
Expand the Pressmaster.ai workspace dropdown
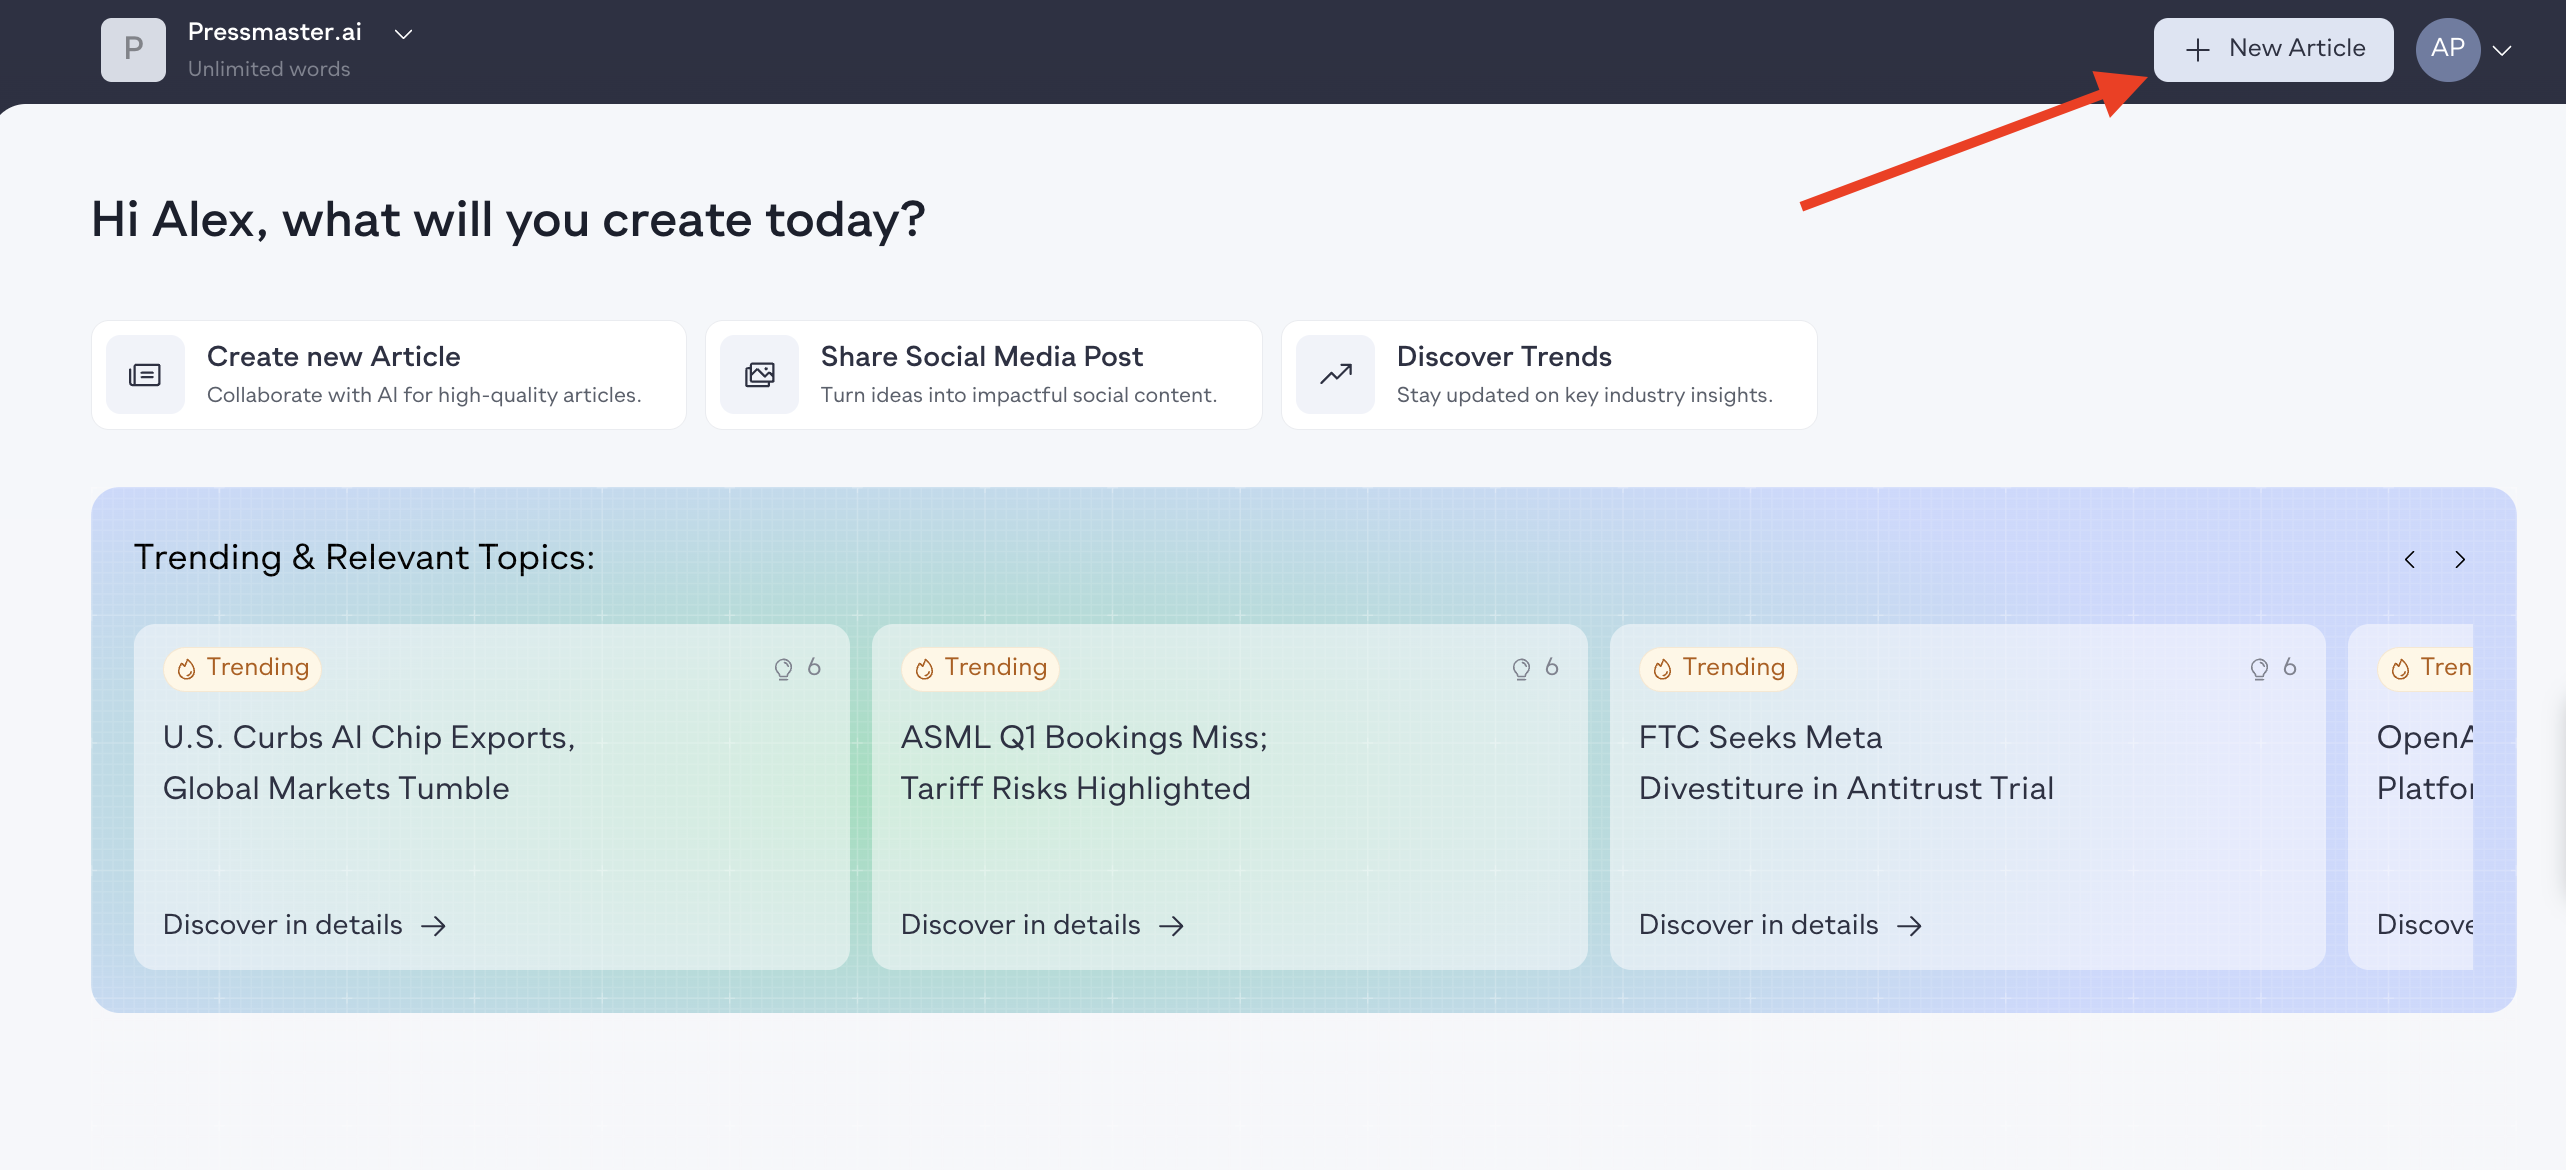point(403,34)
